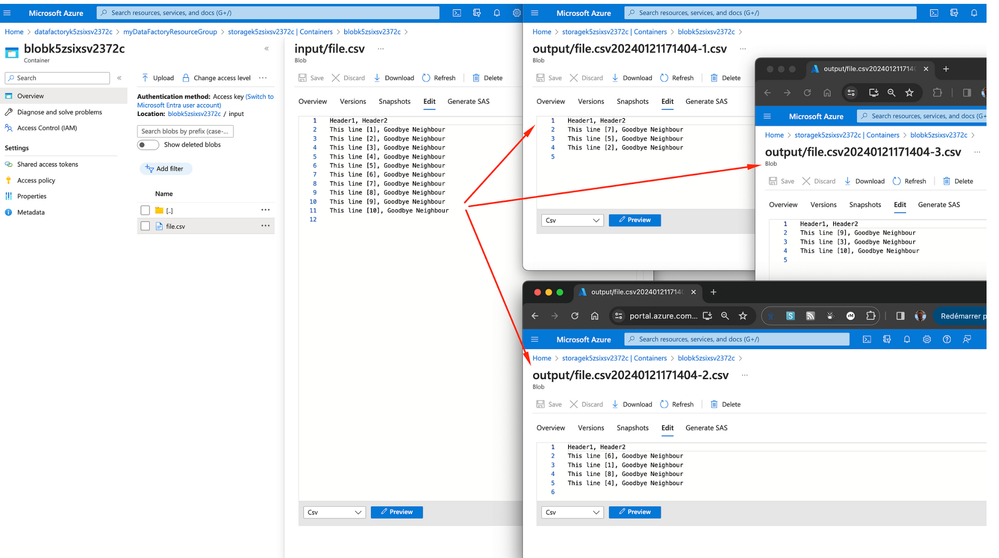The height and width of the screenshot is (558, 999).
Task: Open ellipsis menu for [..] row
Action: point(266,210)
